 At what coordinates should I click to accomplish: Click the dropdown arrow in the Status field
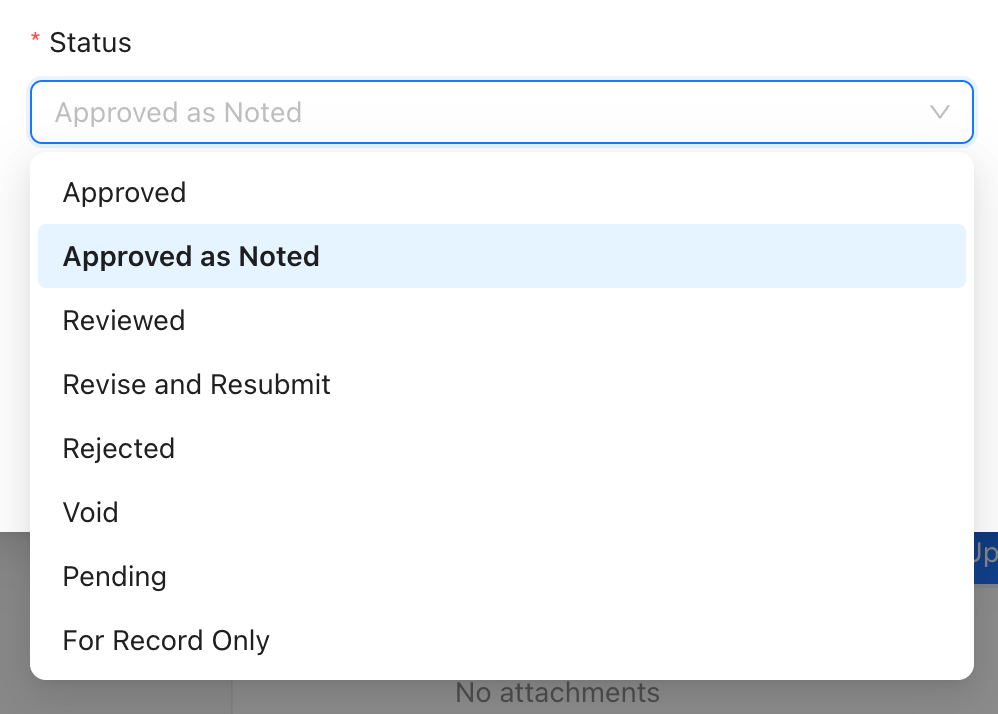pyautogui.click(x=939, y=112)
